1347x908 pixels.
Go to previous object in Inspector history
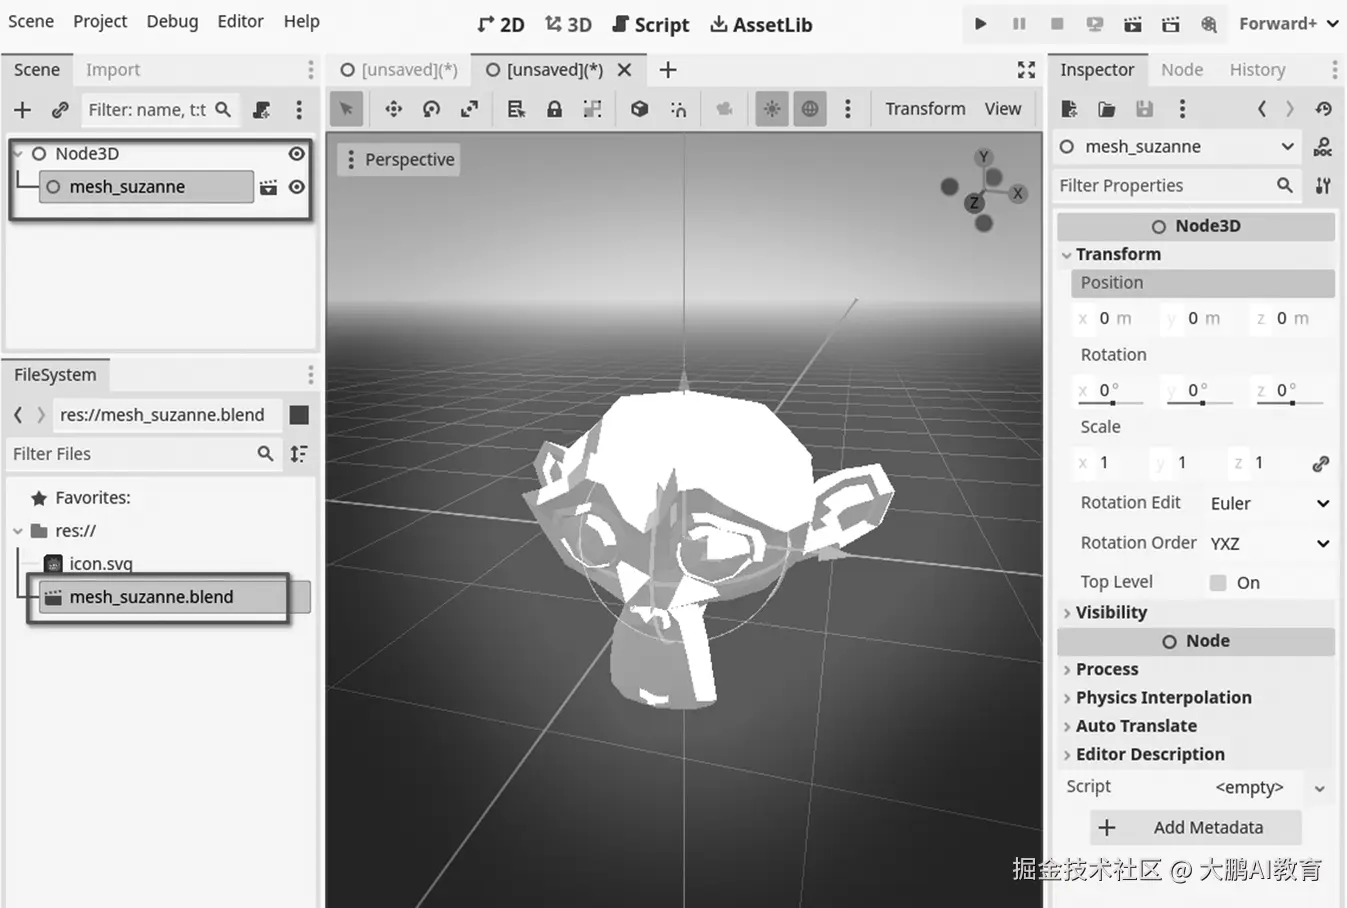[1262, 108]
